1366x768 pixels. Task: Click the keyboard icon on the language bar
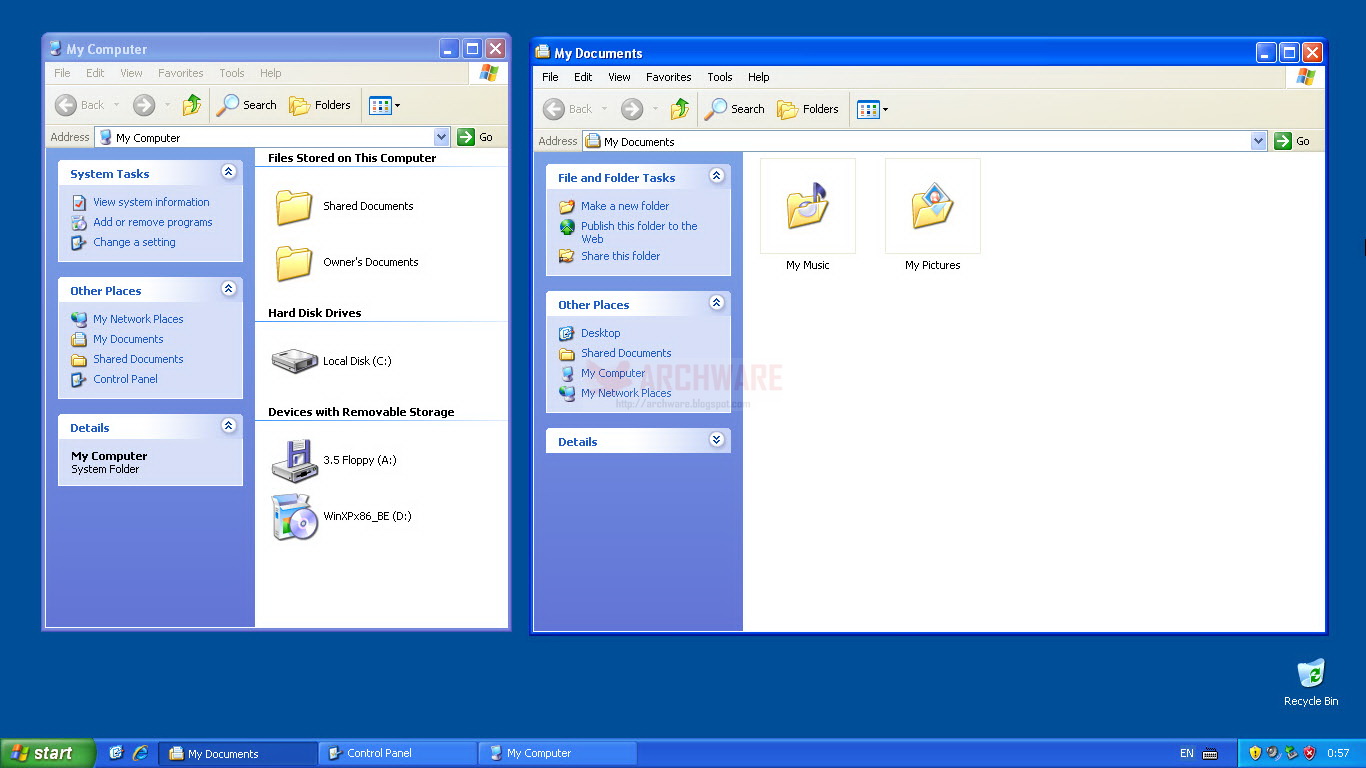click(1210, 753)
